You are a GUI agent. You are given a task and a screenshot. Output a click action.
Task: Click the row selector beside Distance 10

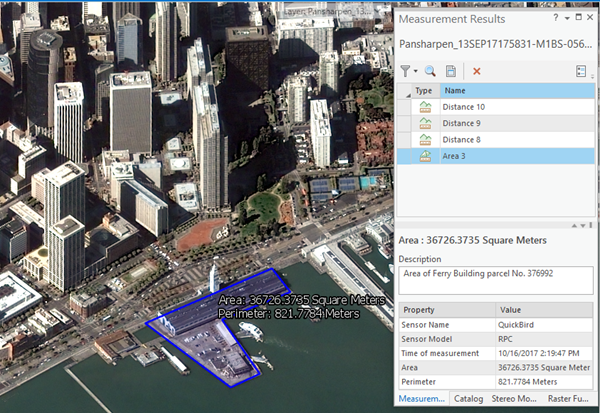point(403,107)
